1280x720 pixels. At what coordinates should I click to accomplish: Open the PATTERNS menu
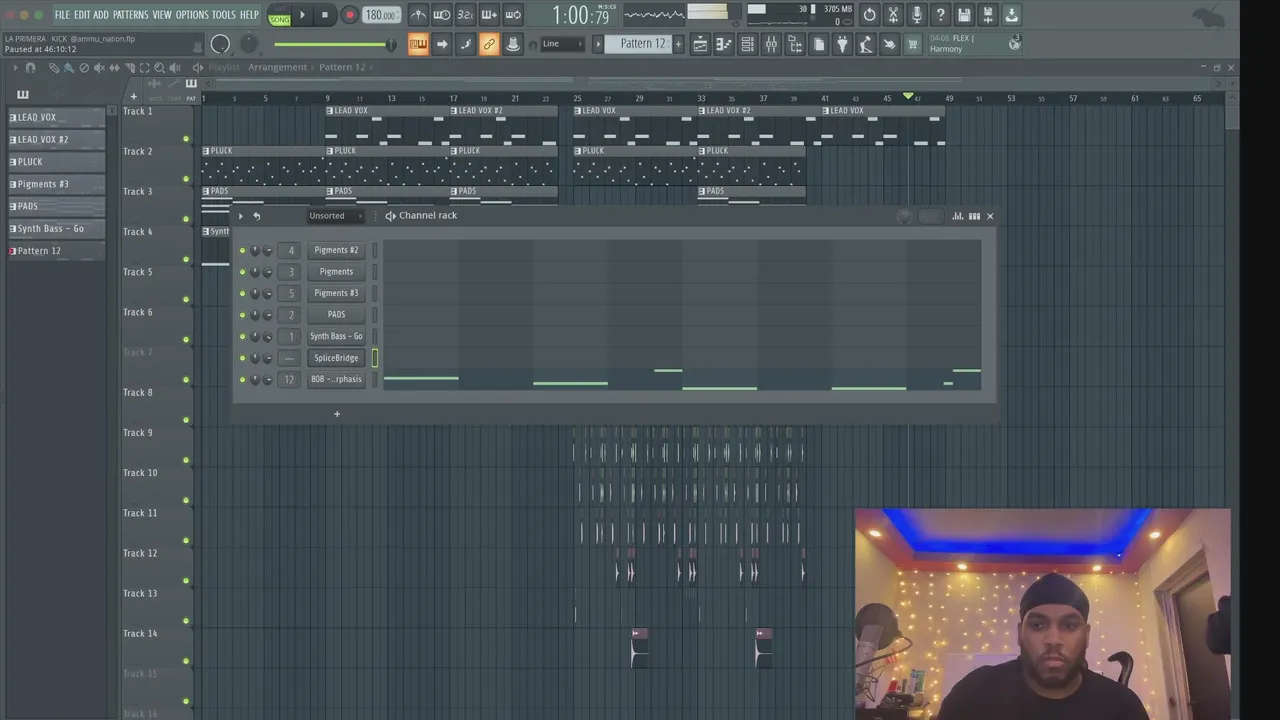130,15
